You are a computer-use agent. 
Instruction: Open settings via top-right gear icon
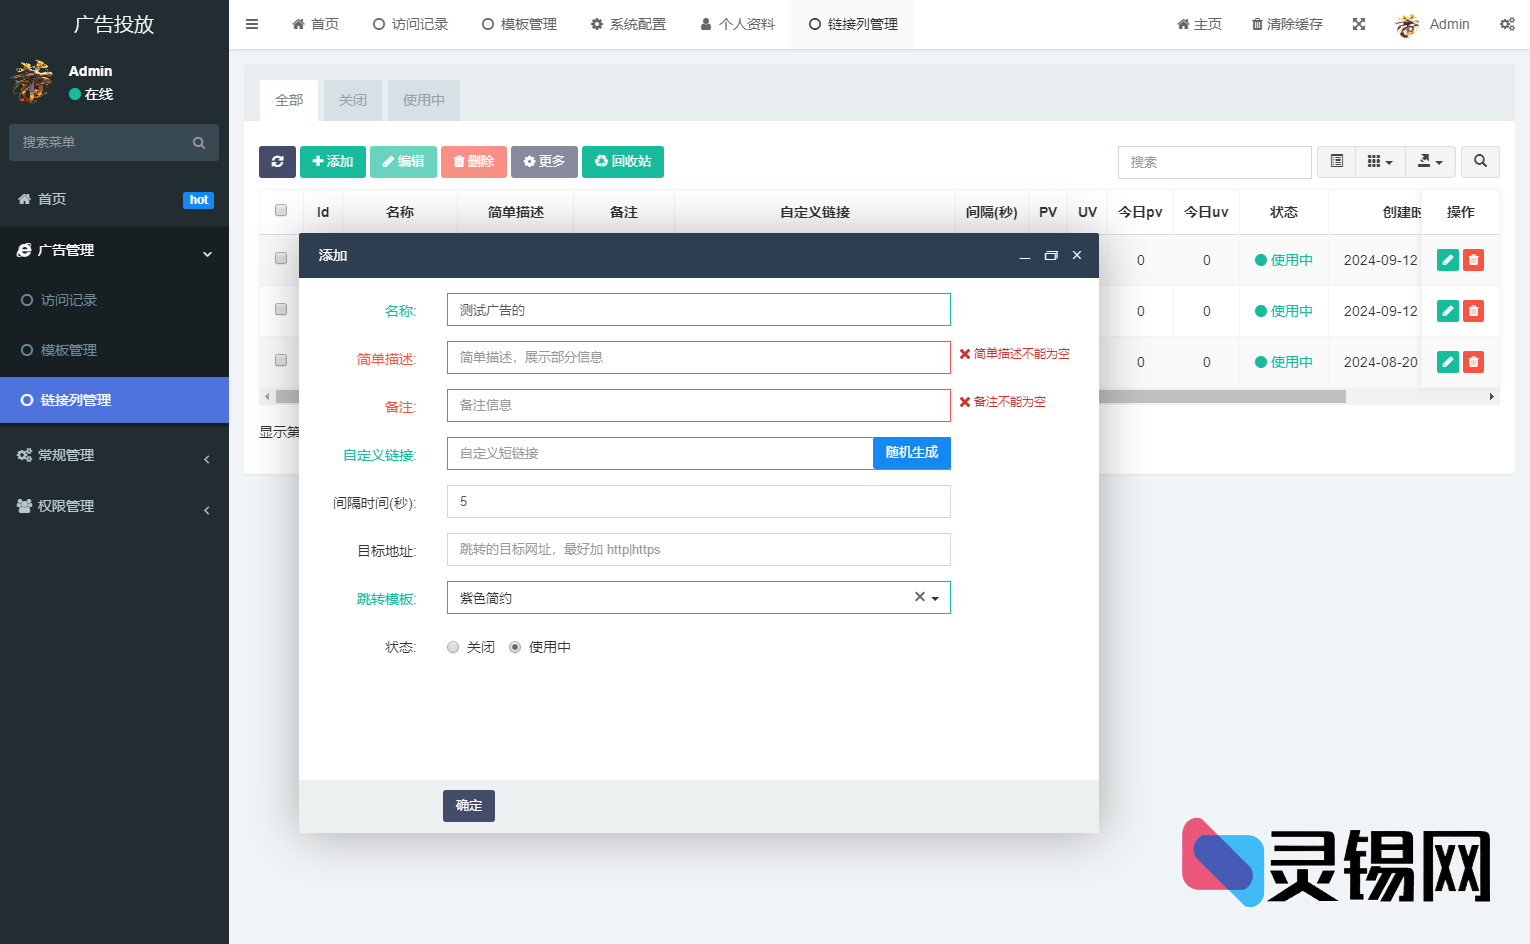[x=1508, y=23]
